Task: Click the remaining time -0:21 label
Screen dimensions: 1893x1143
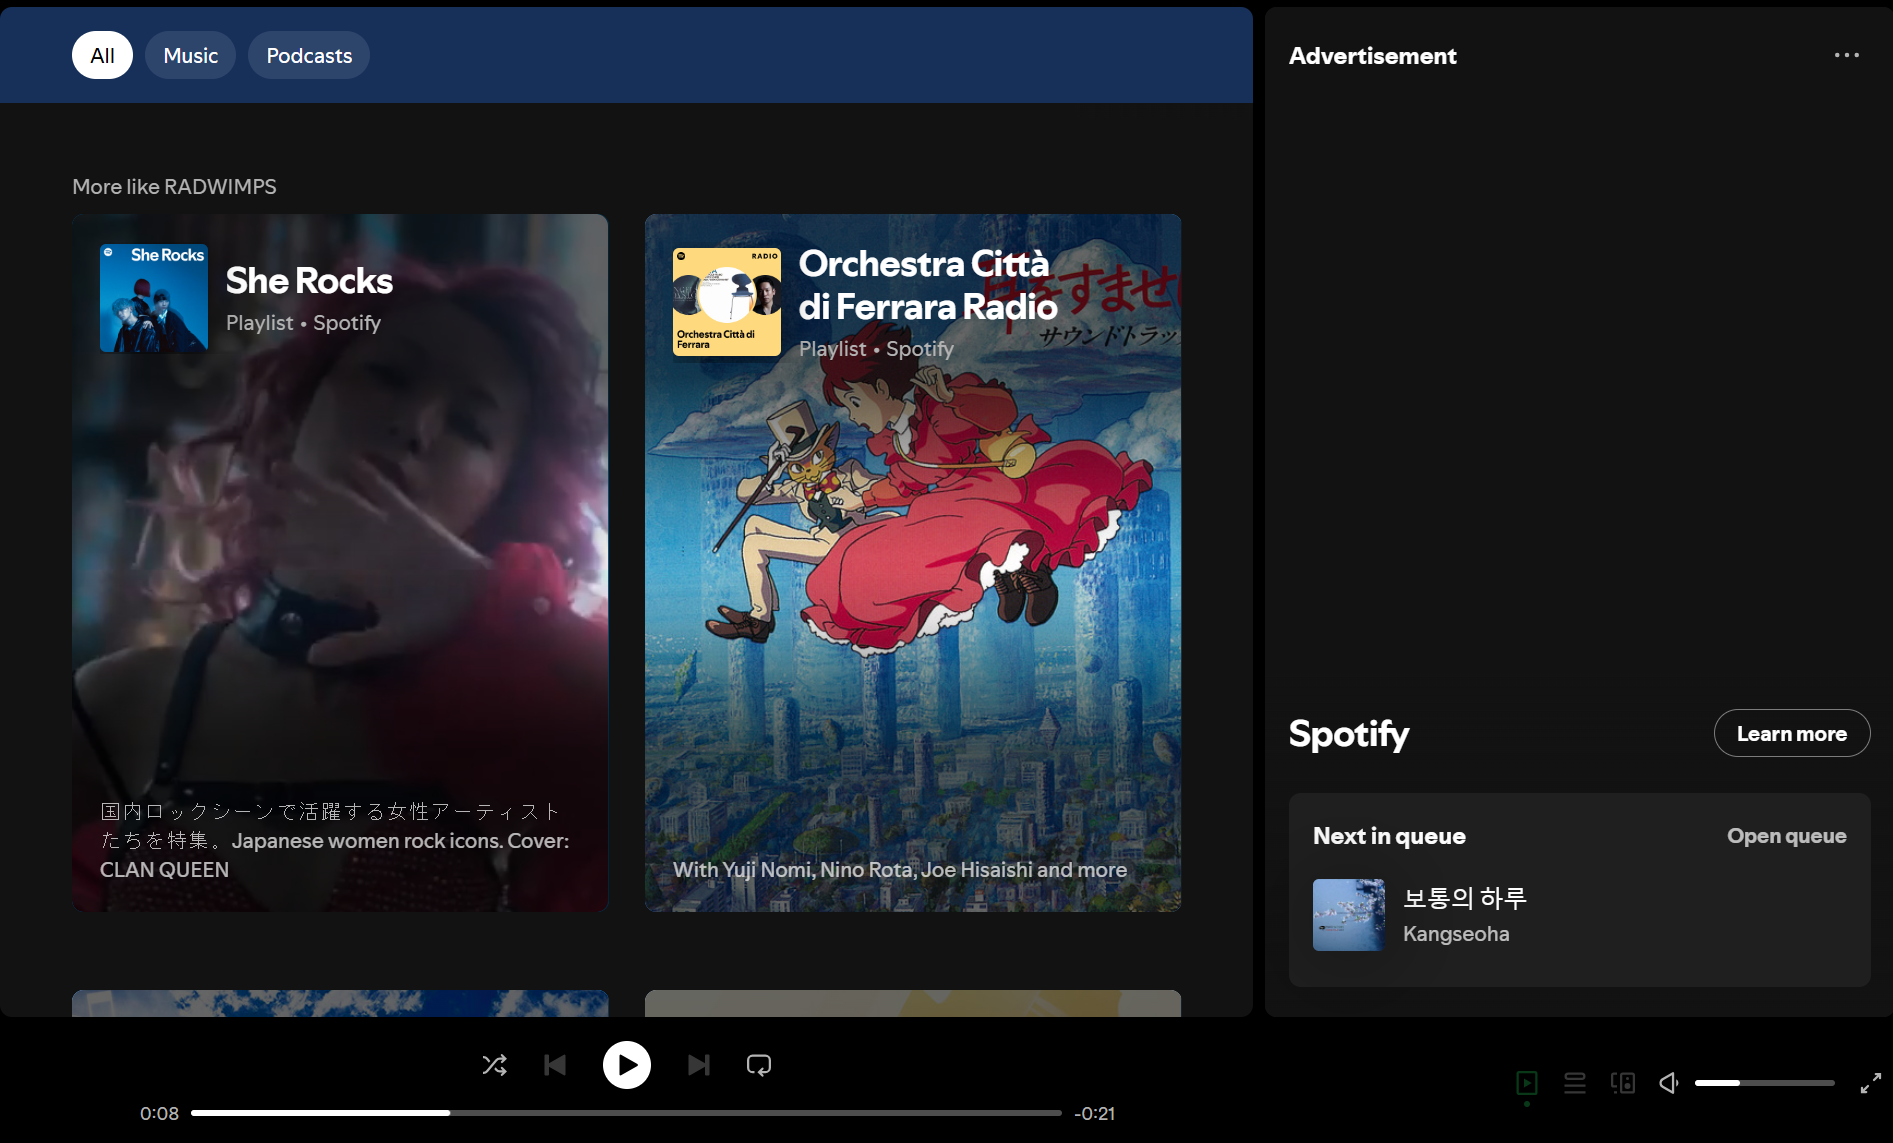Action: coord(1095,1113)
